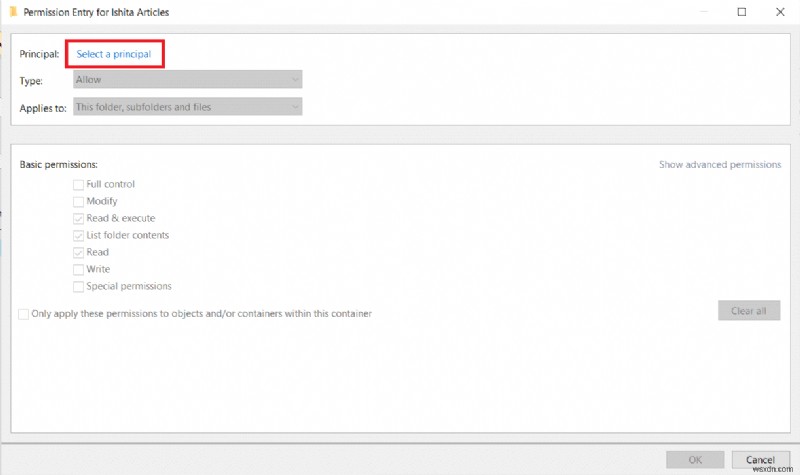This screenshot has width=800, height=475.
Task: Toggle Read & execute checkbox
Action: [x=78, y=218]
